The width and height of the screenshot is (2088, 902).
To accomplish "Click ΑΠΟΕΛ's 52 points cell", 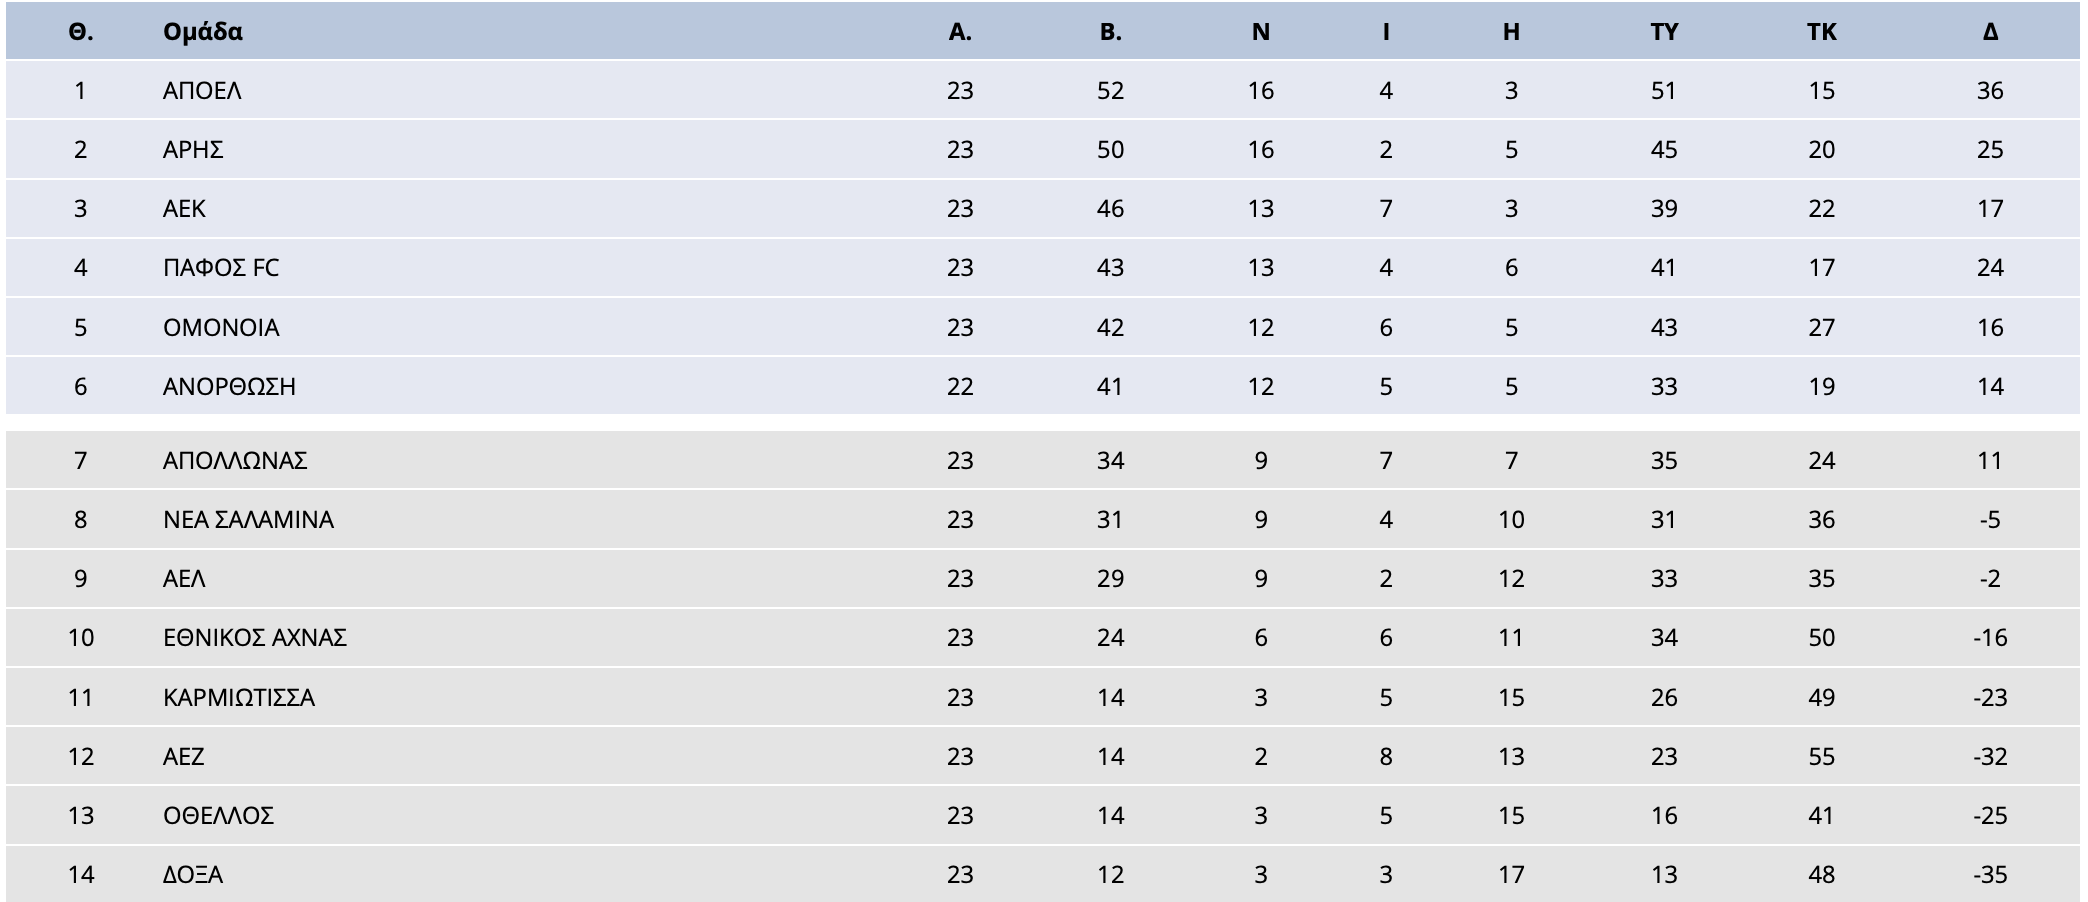I will pyautogui.click(x=1110, y=91).
